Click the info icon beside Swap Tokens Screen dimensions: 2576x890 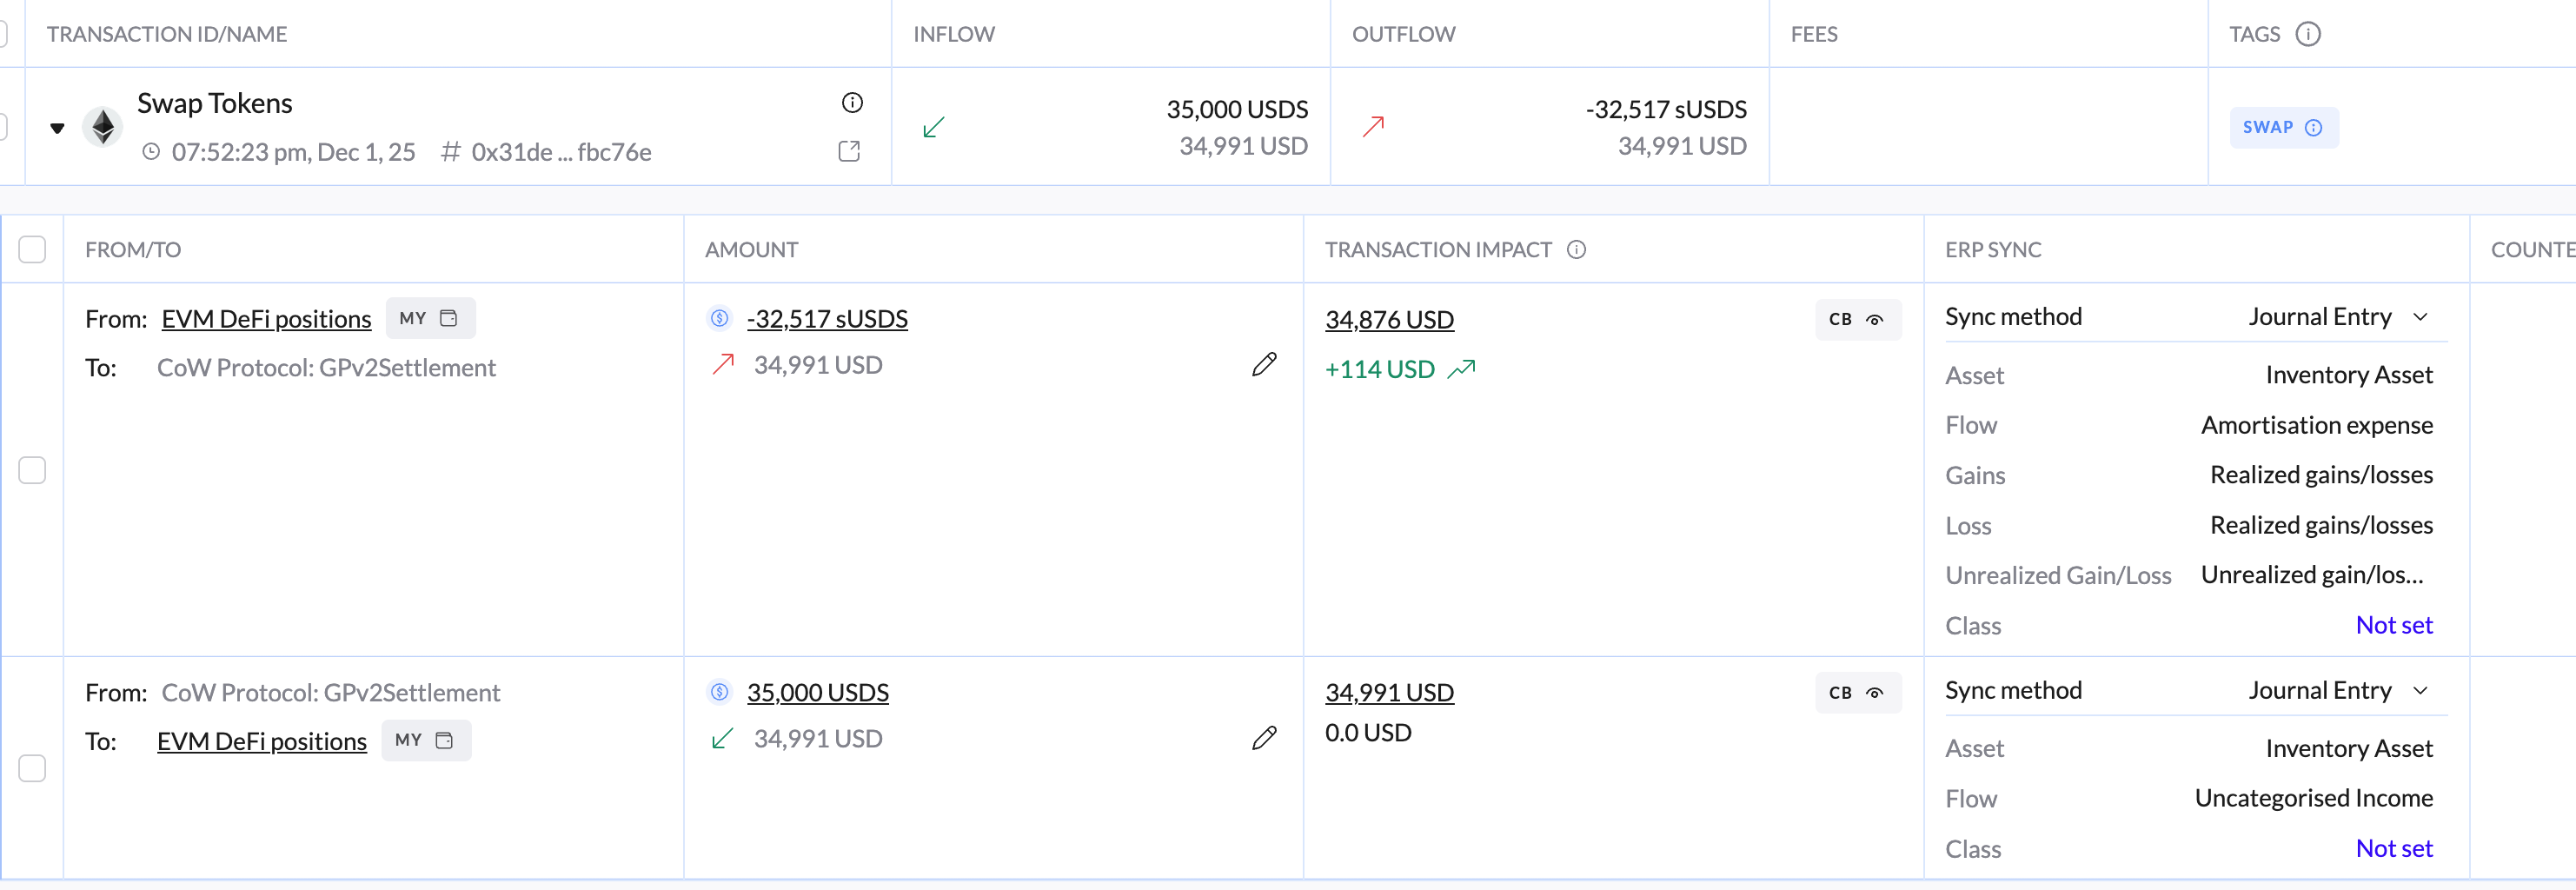pyautogui.click(x=852, y=103)
